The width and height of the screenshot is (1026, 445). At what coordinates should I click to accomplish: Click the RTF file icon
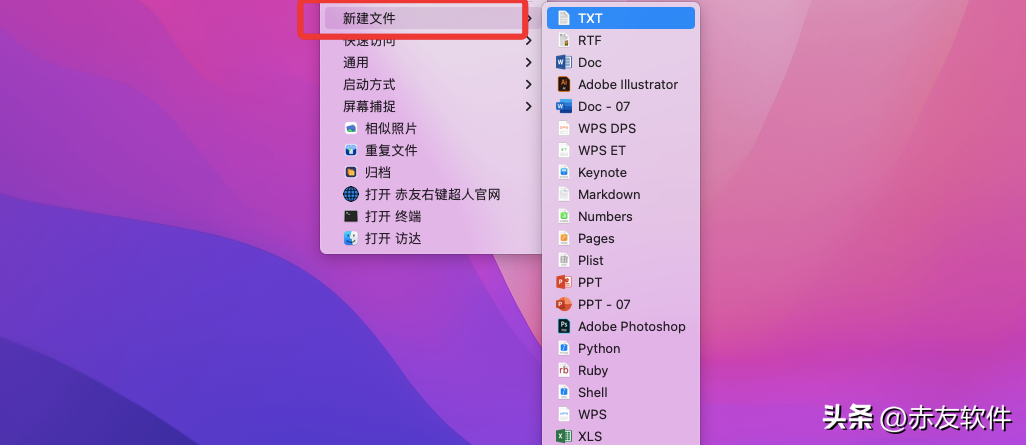point(563,41)
